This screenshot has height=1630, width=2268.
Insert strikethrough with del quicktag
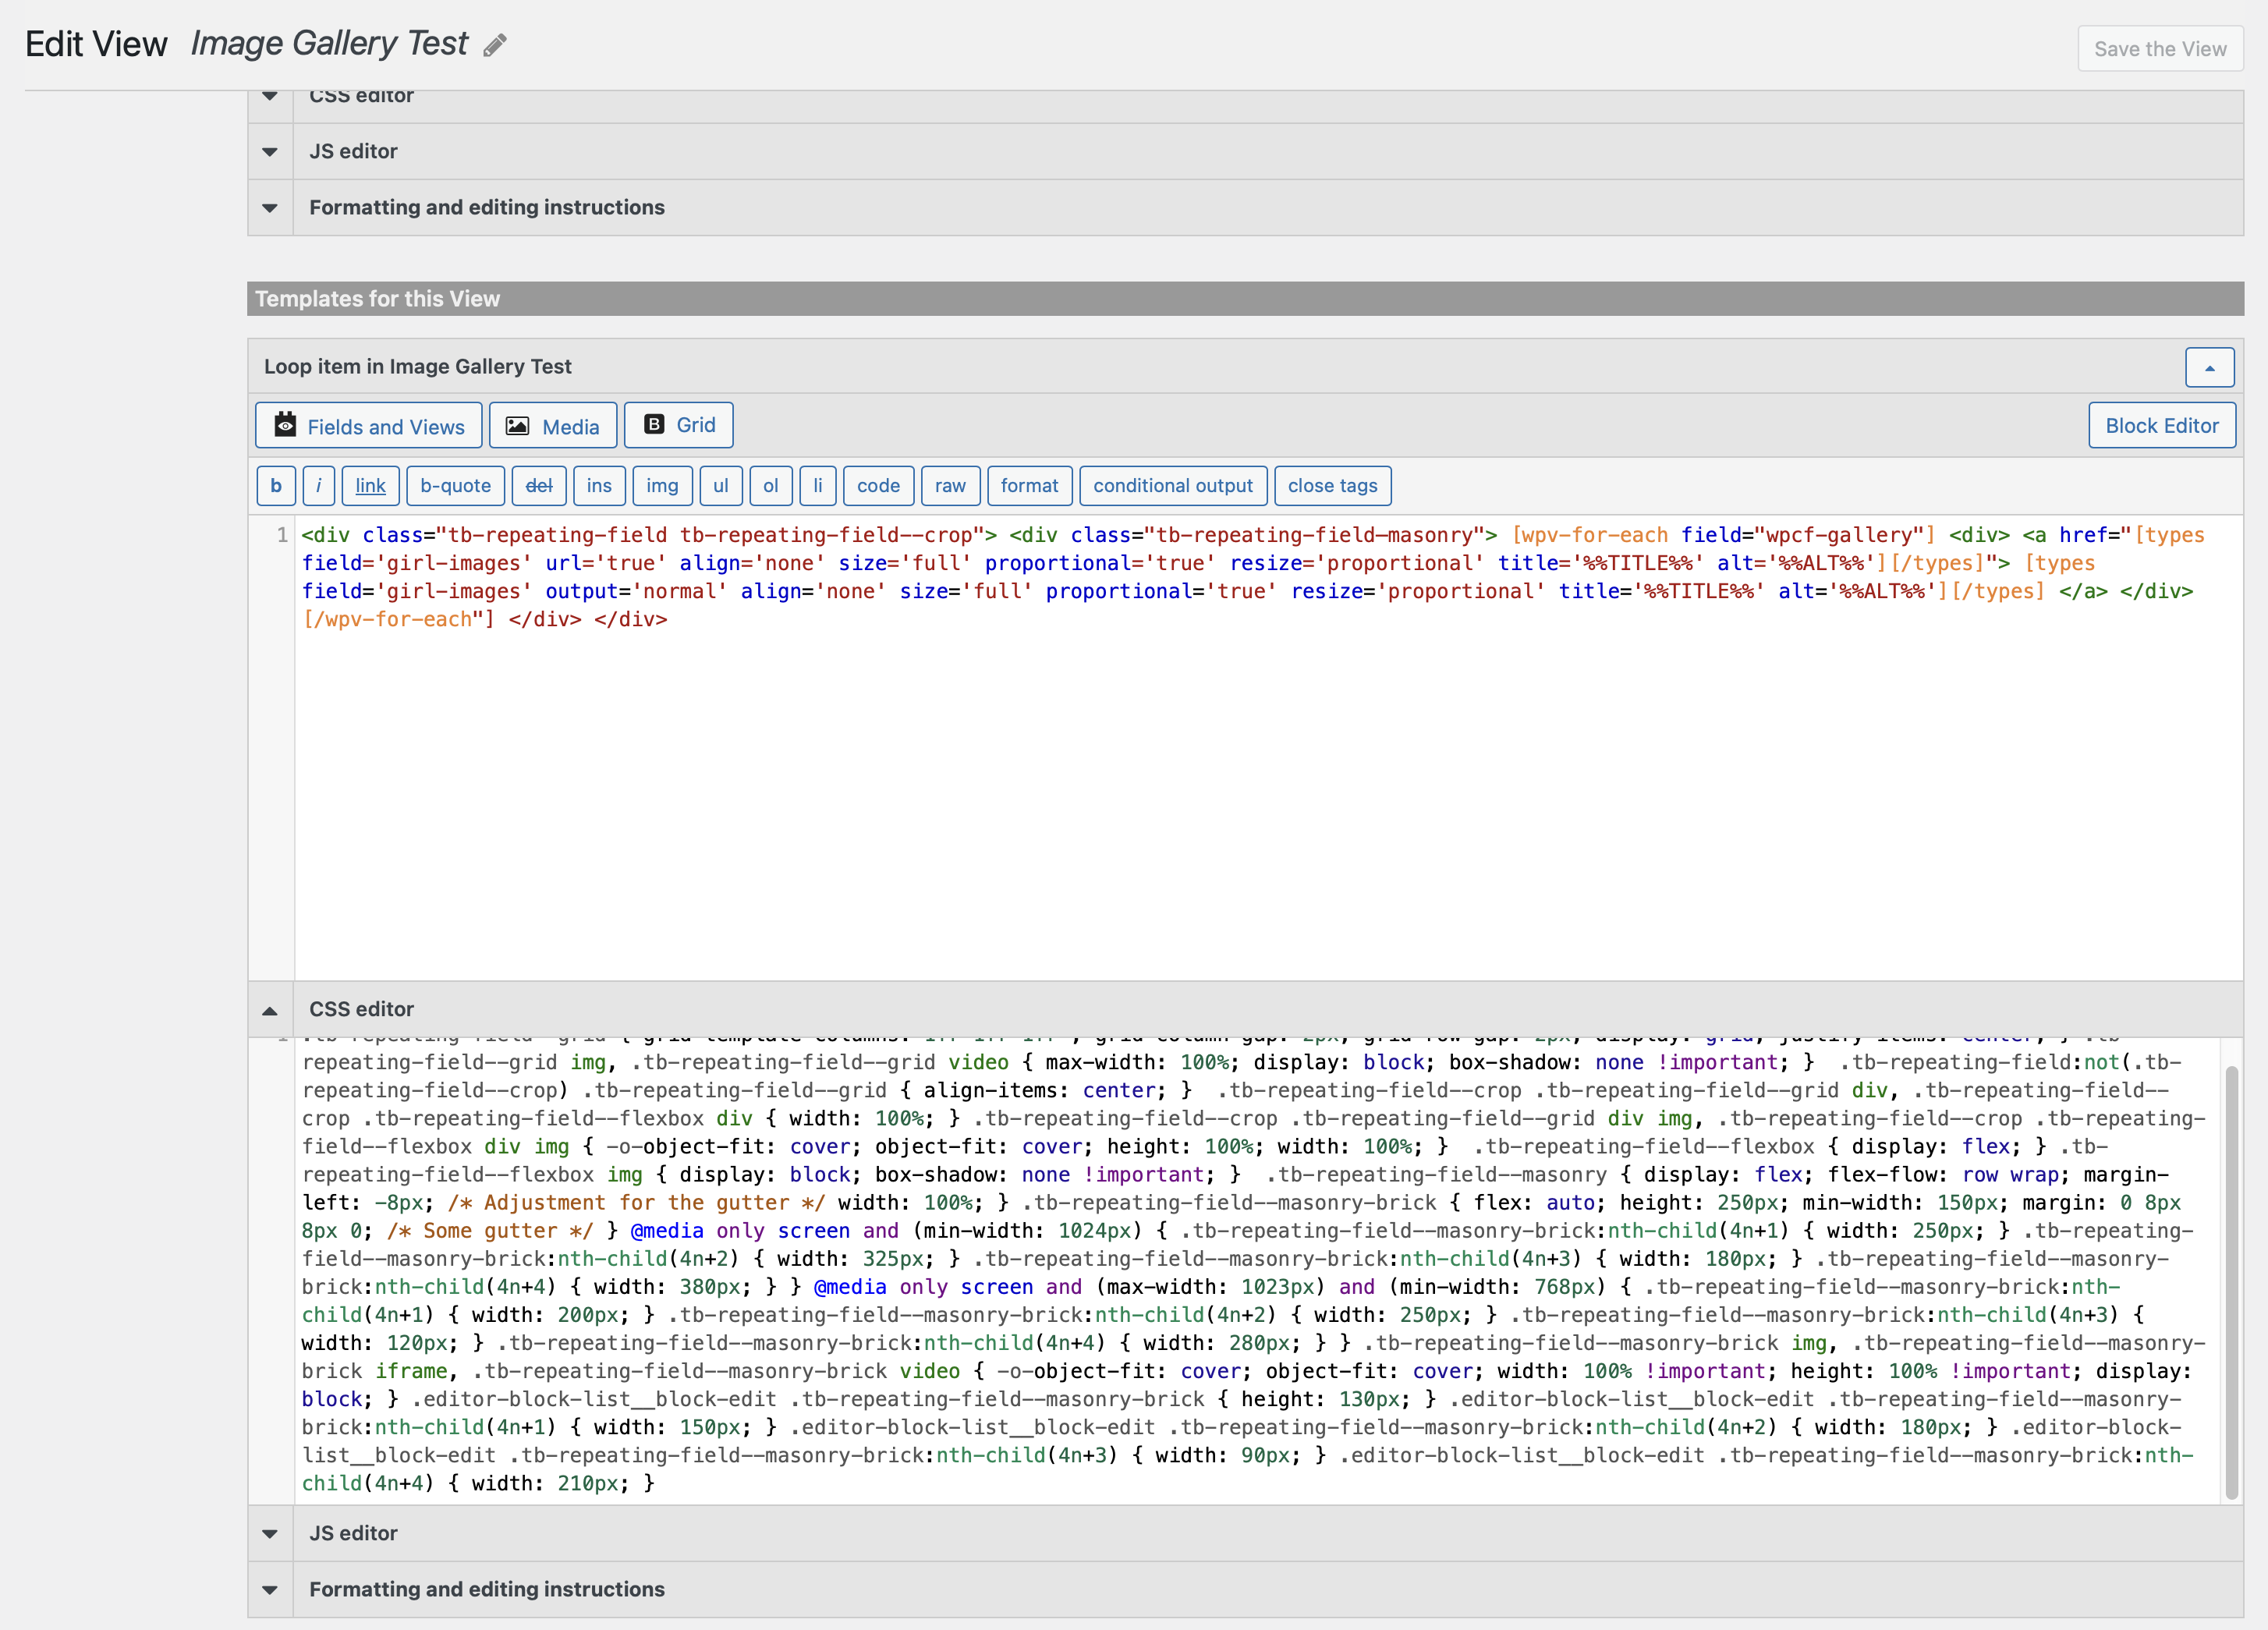pos(538,486)
